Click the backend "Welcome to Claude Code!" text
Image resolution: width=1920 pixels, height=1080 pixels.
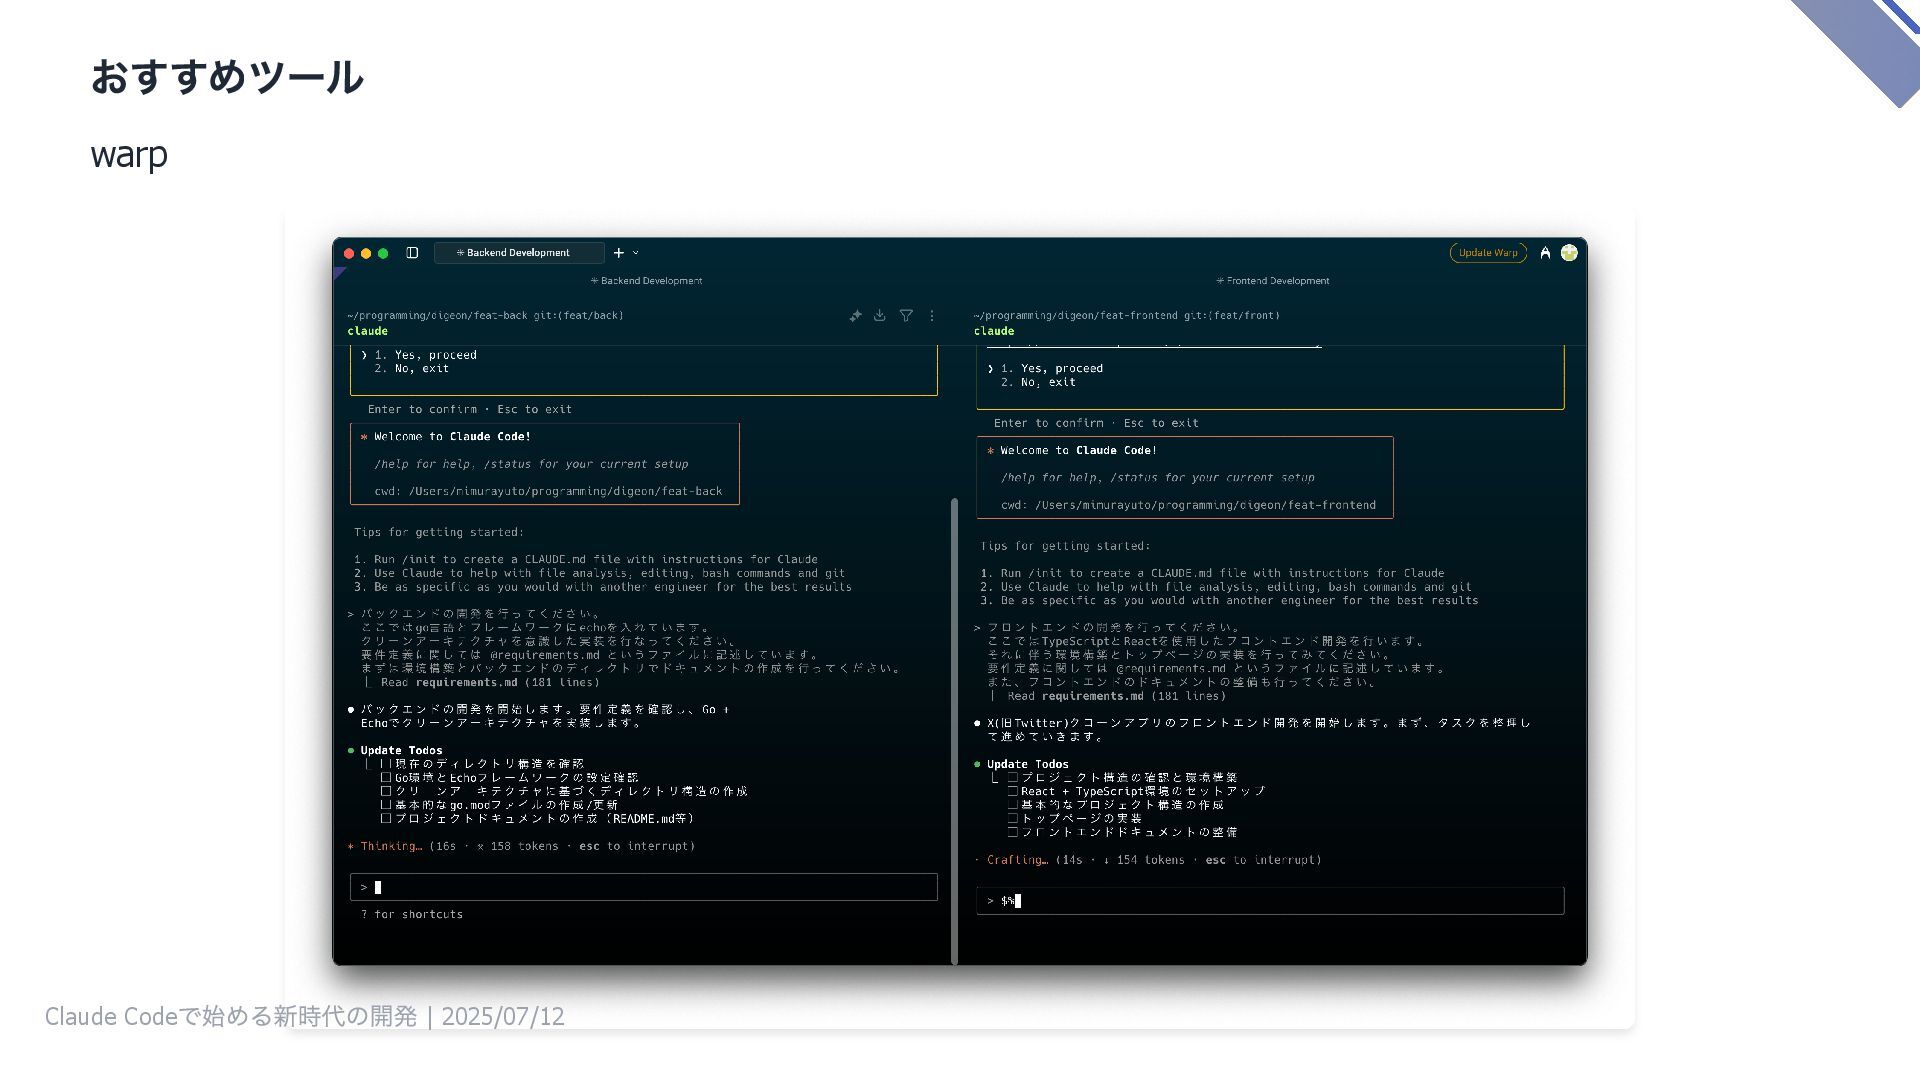click(452, 437)
